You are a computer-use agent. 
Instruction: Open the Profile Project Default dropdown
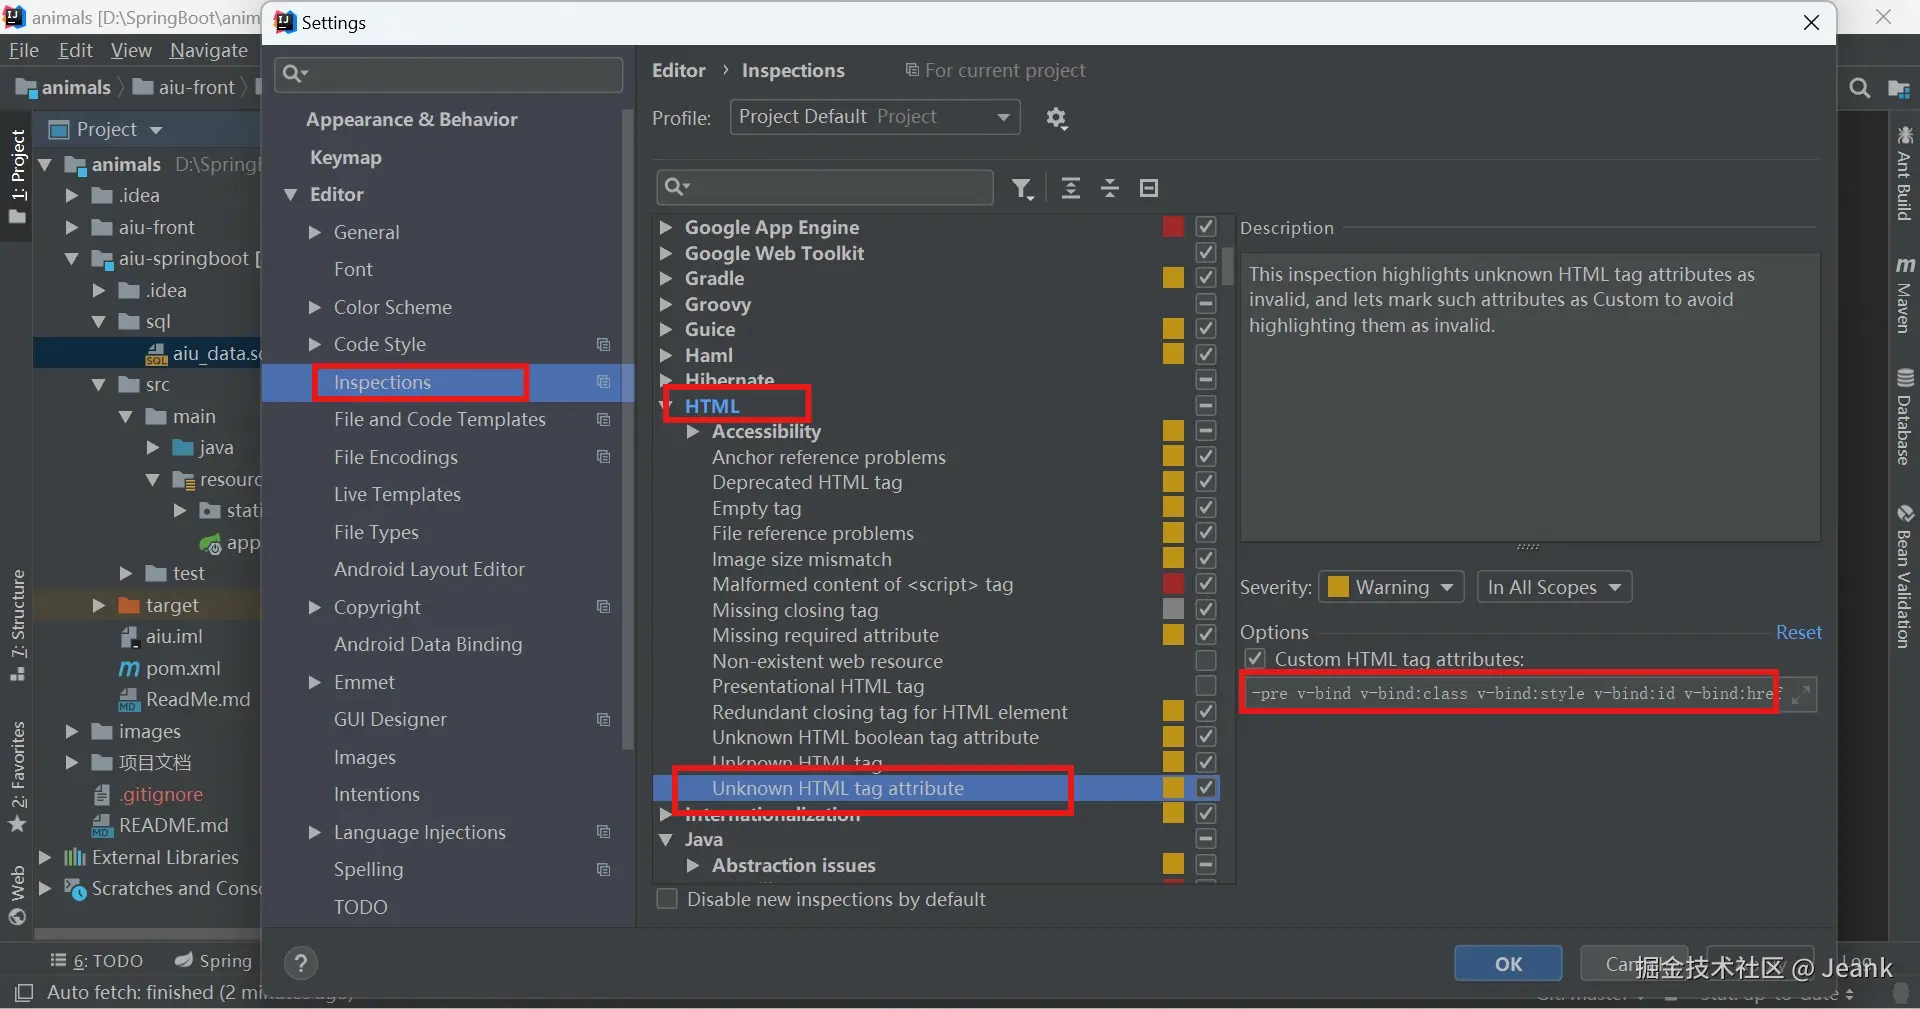pos(874,117)
